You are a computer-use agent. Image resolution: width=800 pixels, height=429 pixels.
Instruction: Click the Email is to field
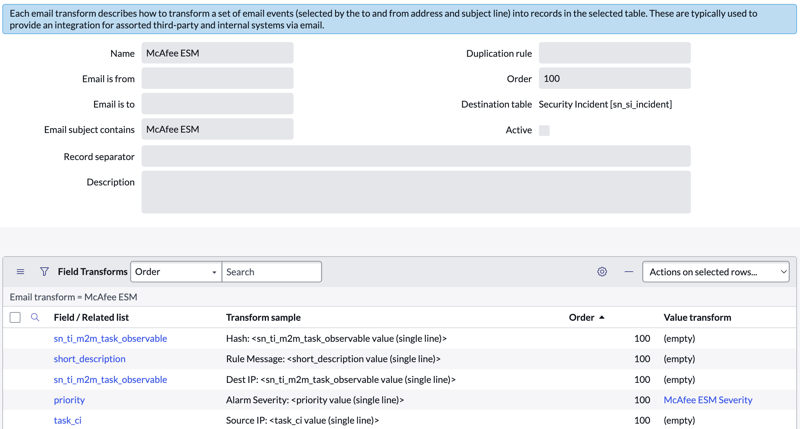tap(217, 104)
